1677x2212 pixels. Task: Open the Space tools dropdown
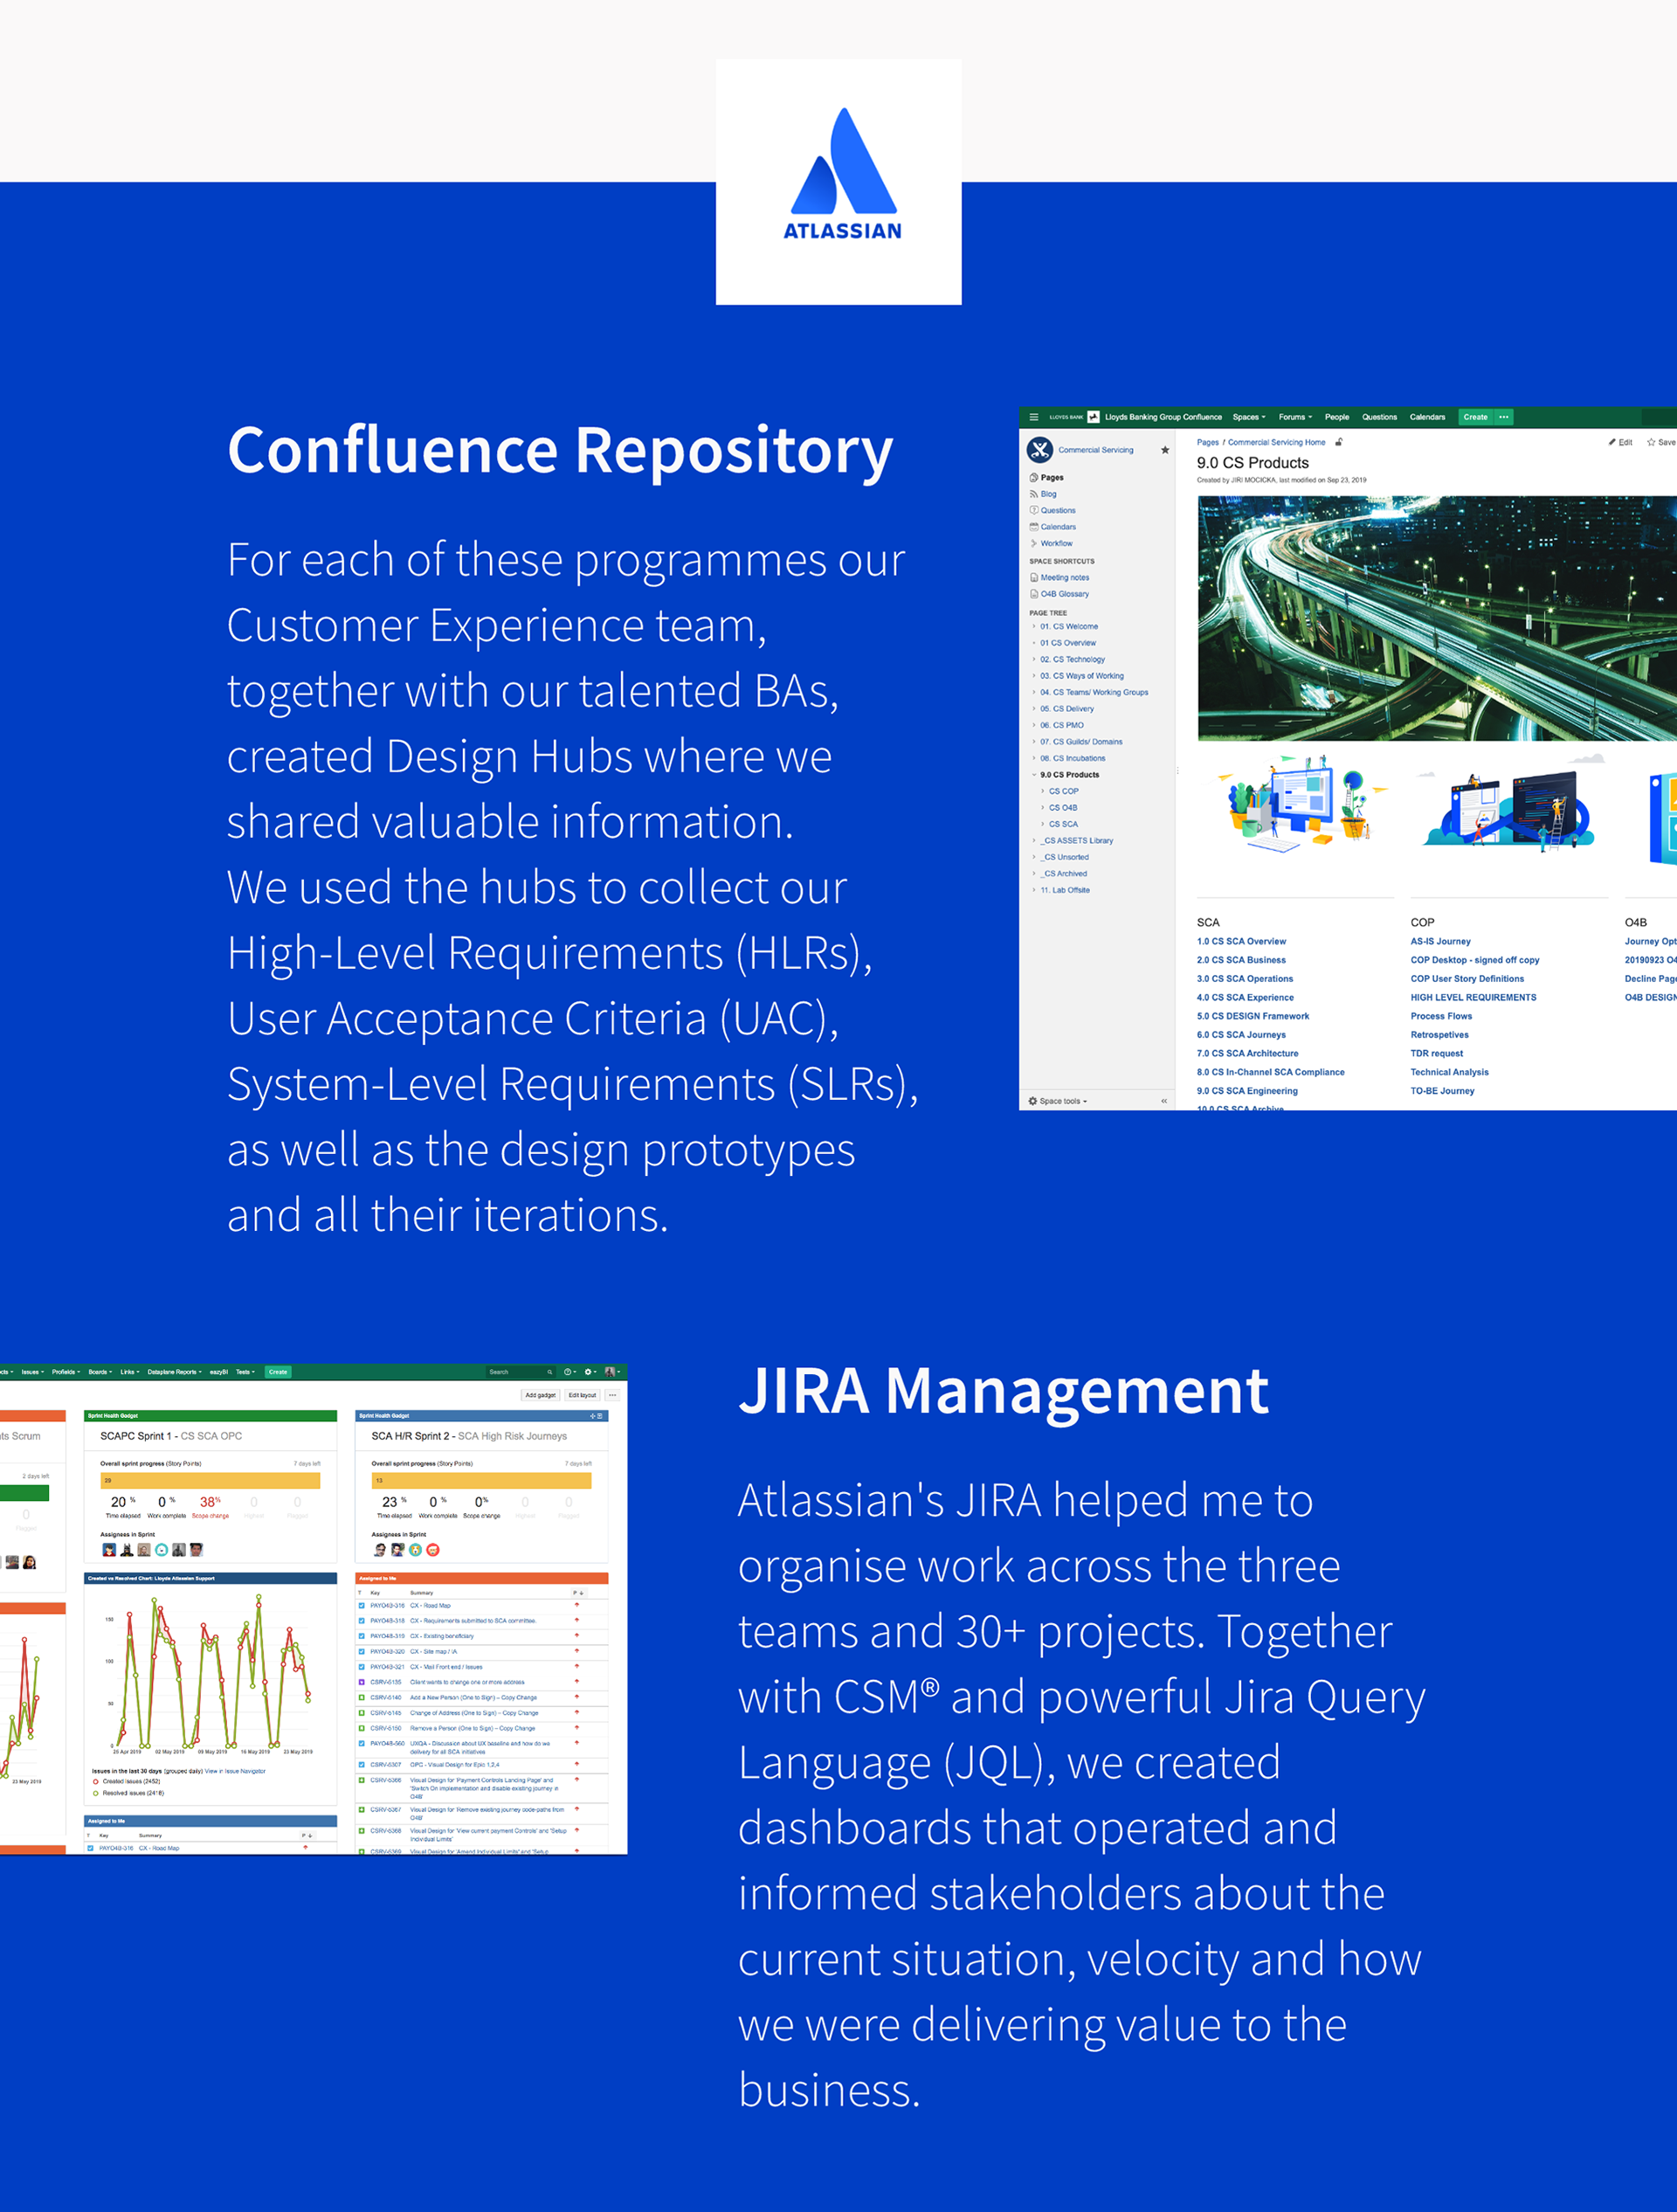[1058, 1101]
